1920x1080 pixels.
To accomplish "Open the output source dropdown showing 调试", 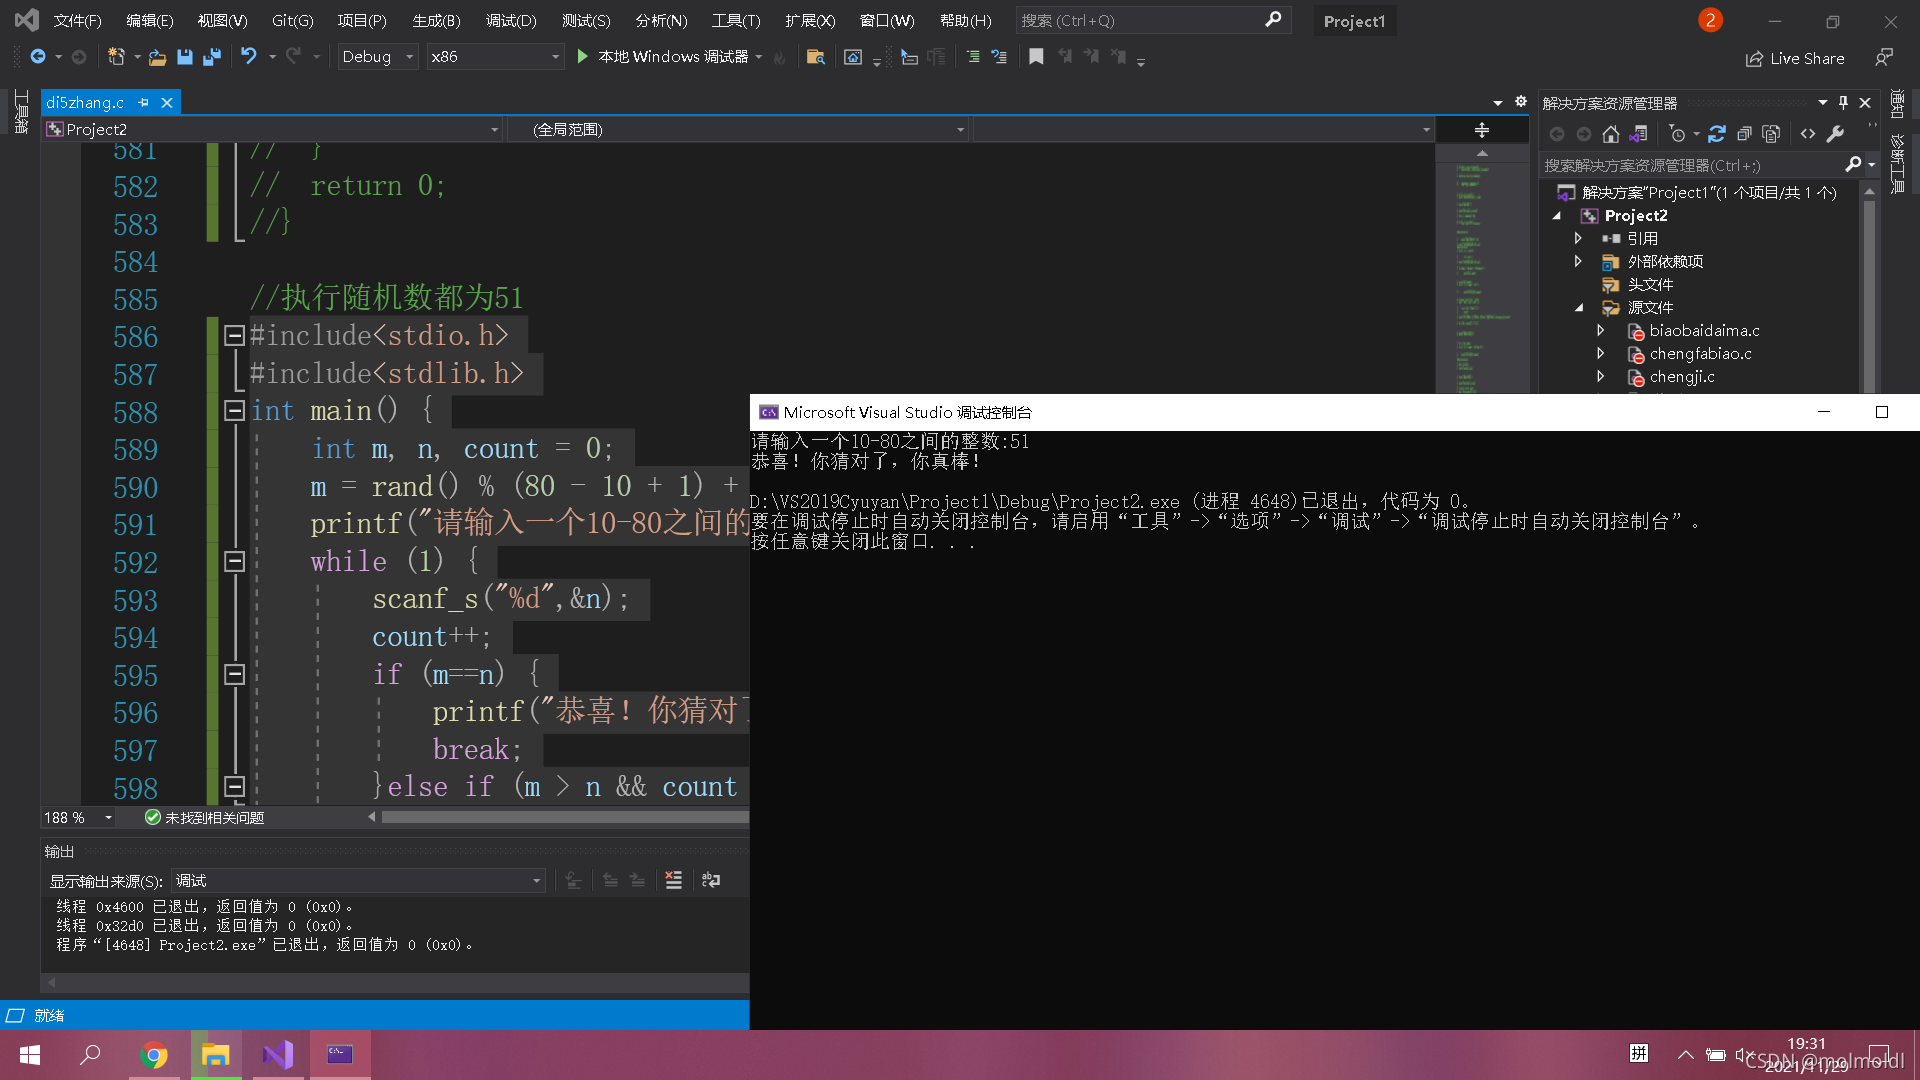I will click(357, 881).
